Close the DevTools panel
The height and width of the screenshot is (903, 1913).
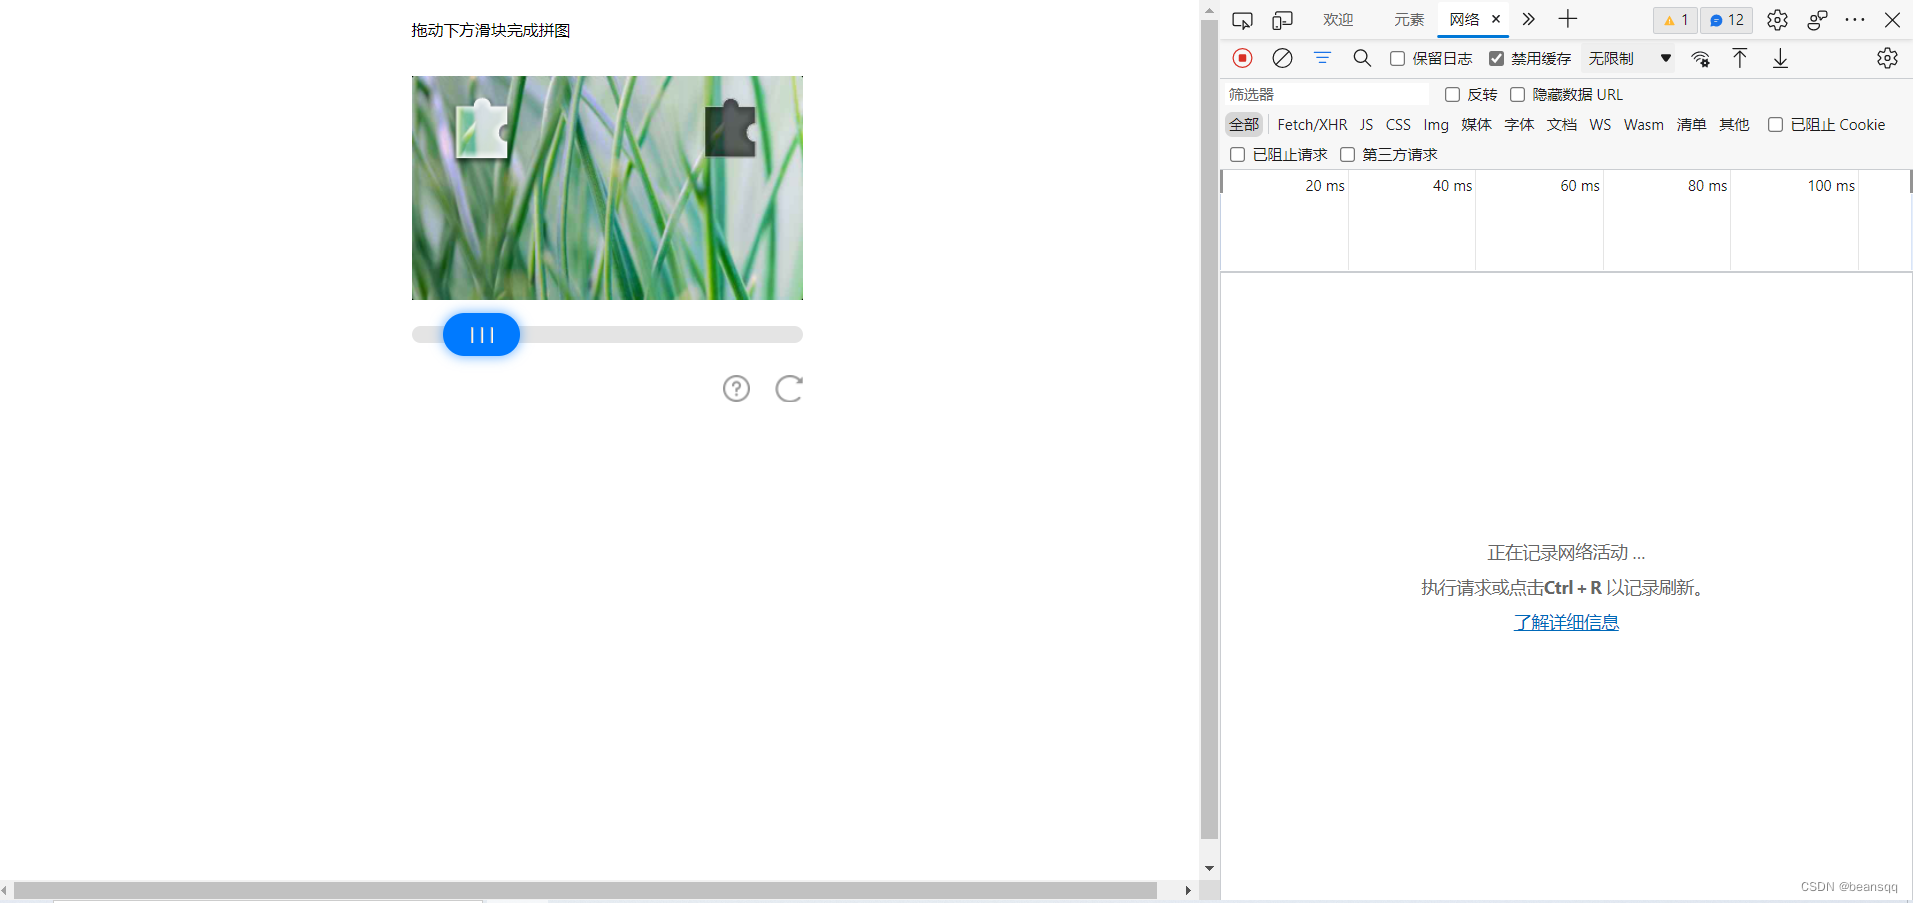point(1892,20)
